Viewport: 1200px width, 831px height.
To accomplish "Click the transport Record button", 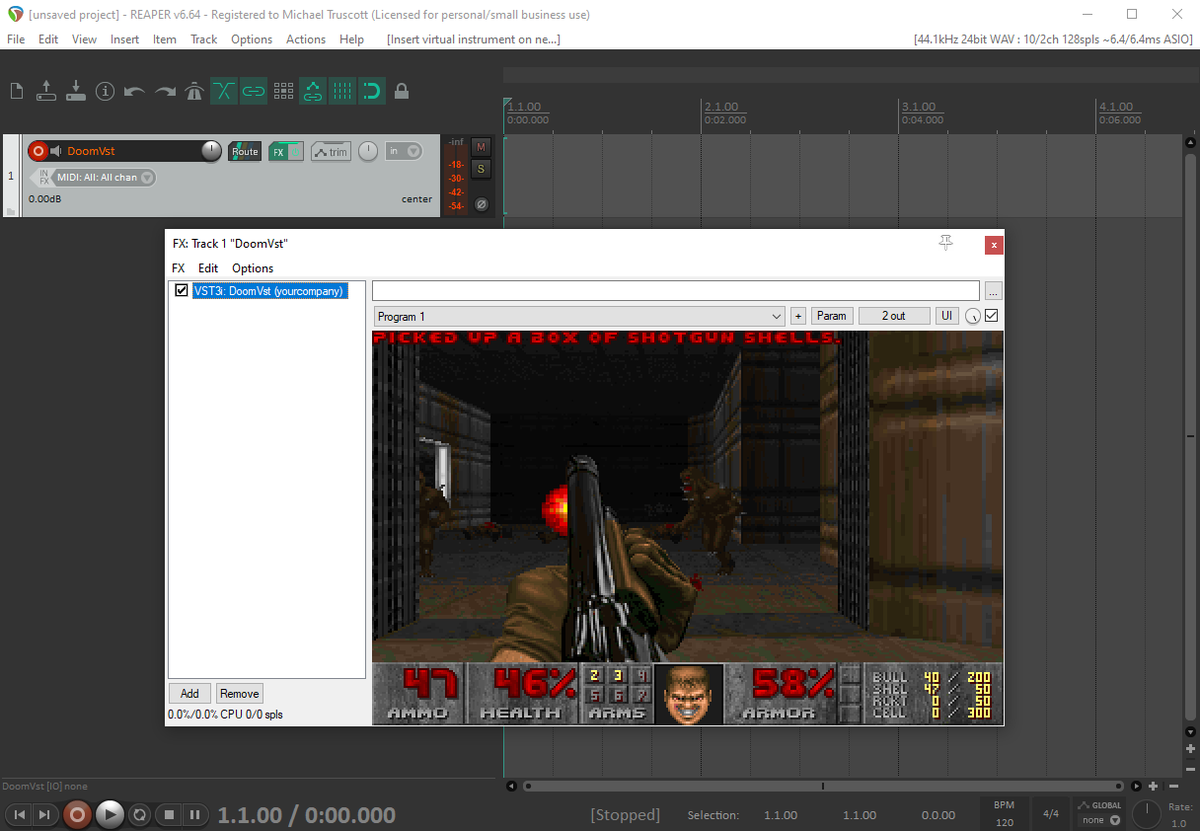I will tap(77, 815).
